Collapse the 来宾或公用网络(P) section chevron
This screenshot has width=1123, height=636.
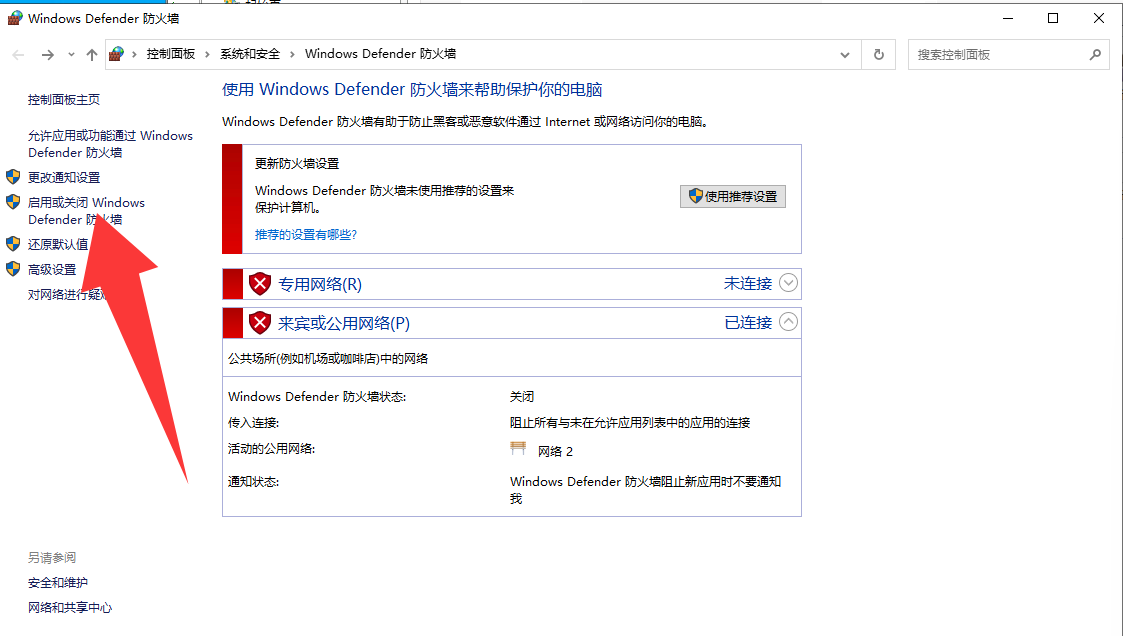tap(788, 322)
